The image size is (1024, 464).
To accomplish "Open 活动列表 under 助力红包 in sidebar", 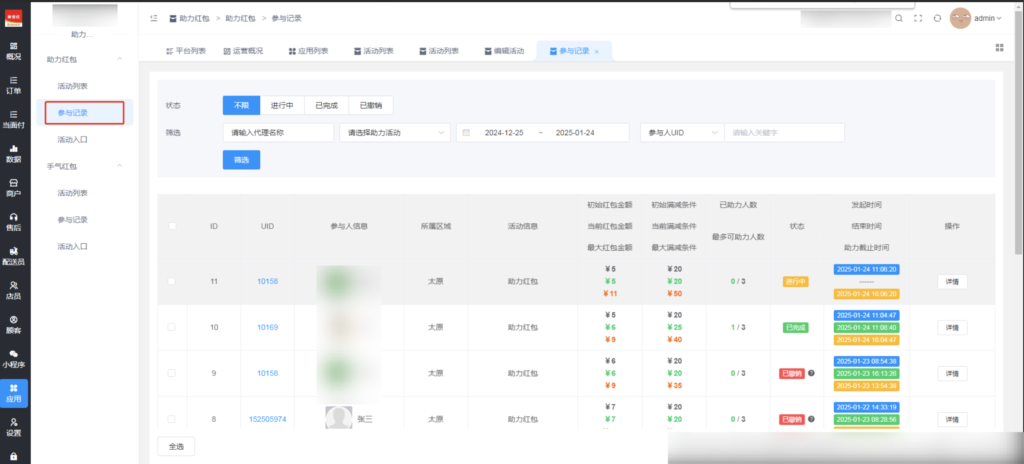I will coord(72,86).
